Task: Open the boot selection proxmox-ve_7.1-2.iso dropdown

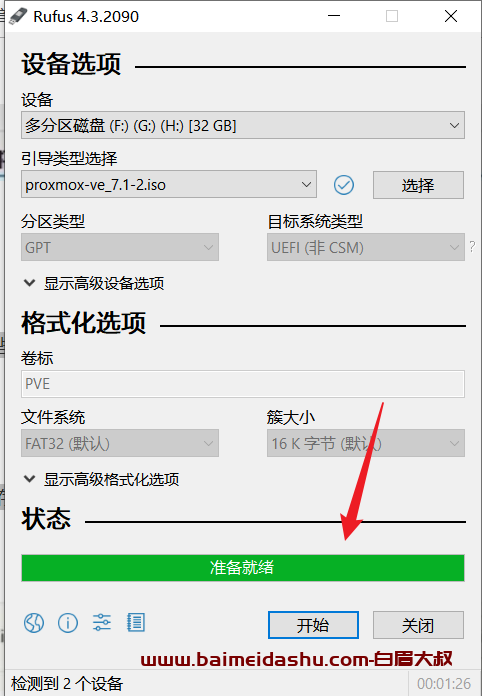Action: pyautogui.click(x=169, y=184)
